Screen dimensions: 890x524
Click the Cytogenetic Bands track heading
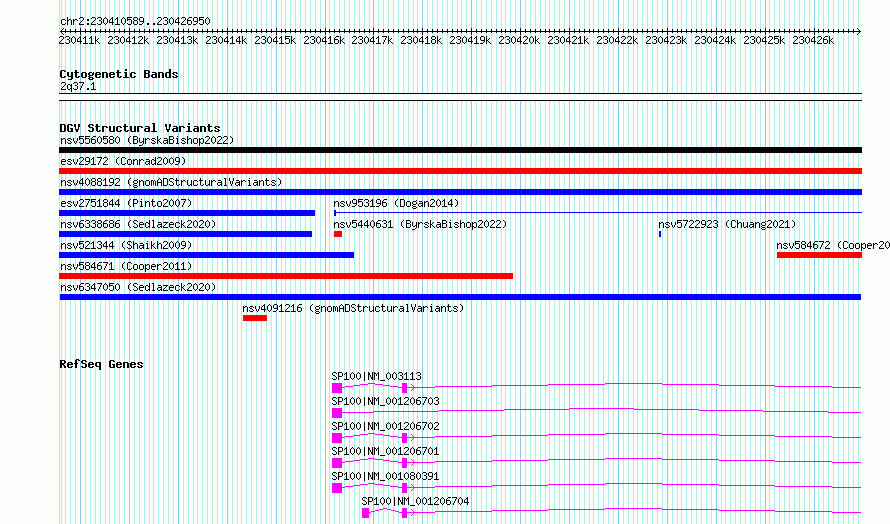pyautogui.click(x=119, y=74)
